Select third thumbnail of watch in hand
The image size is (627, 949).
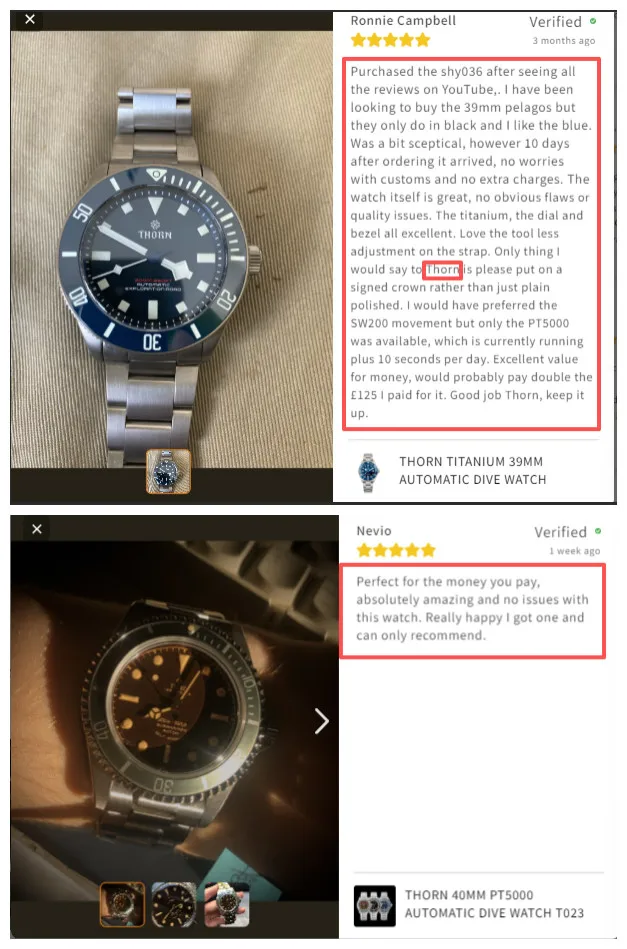pos(226,905)
